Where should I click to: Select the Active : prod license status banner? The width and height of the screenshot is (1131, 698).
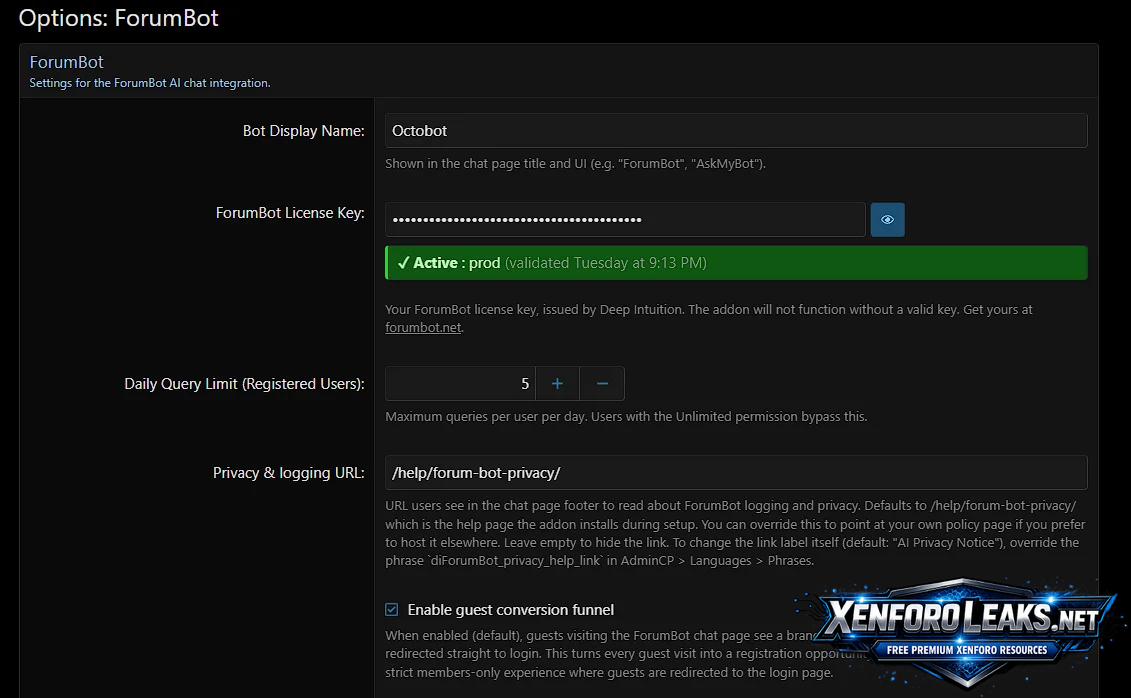(736, 262)
